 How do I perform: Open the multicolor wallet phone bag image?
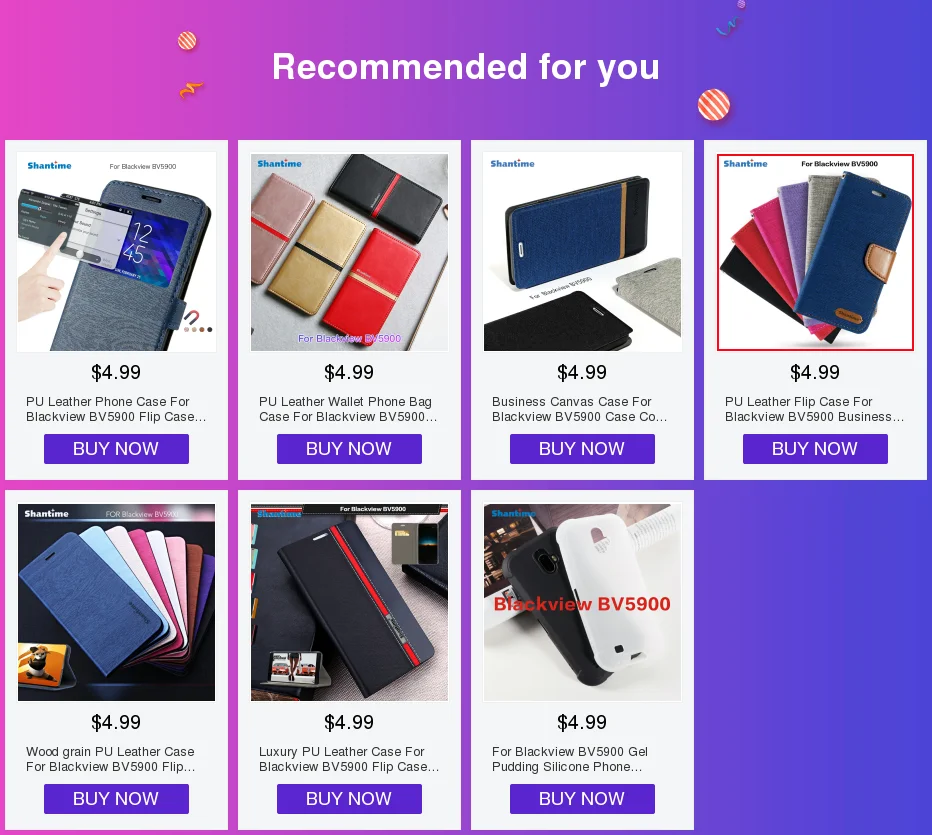click(350, 251)
